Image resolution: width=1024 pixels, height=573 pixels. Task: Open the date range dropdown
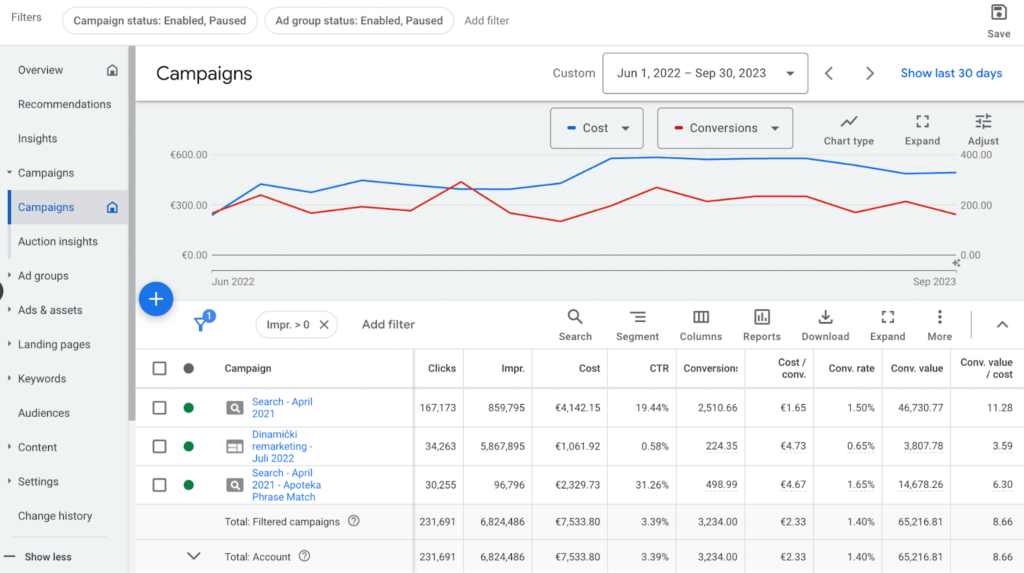705,73
